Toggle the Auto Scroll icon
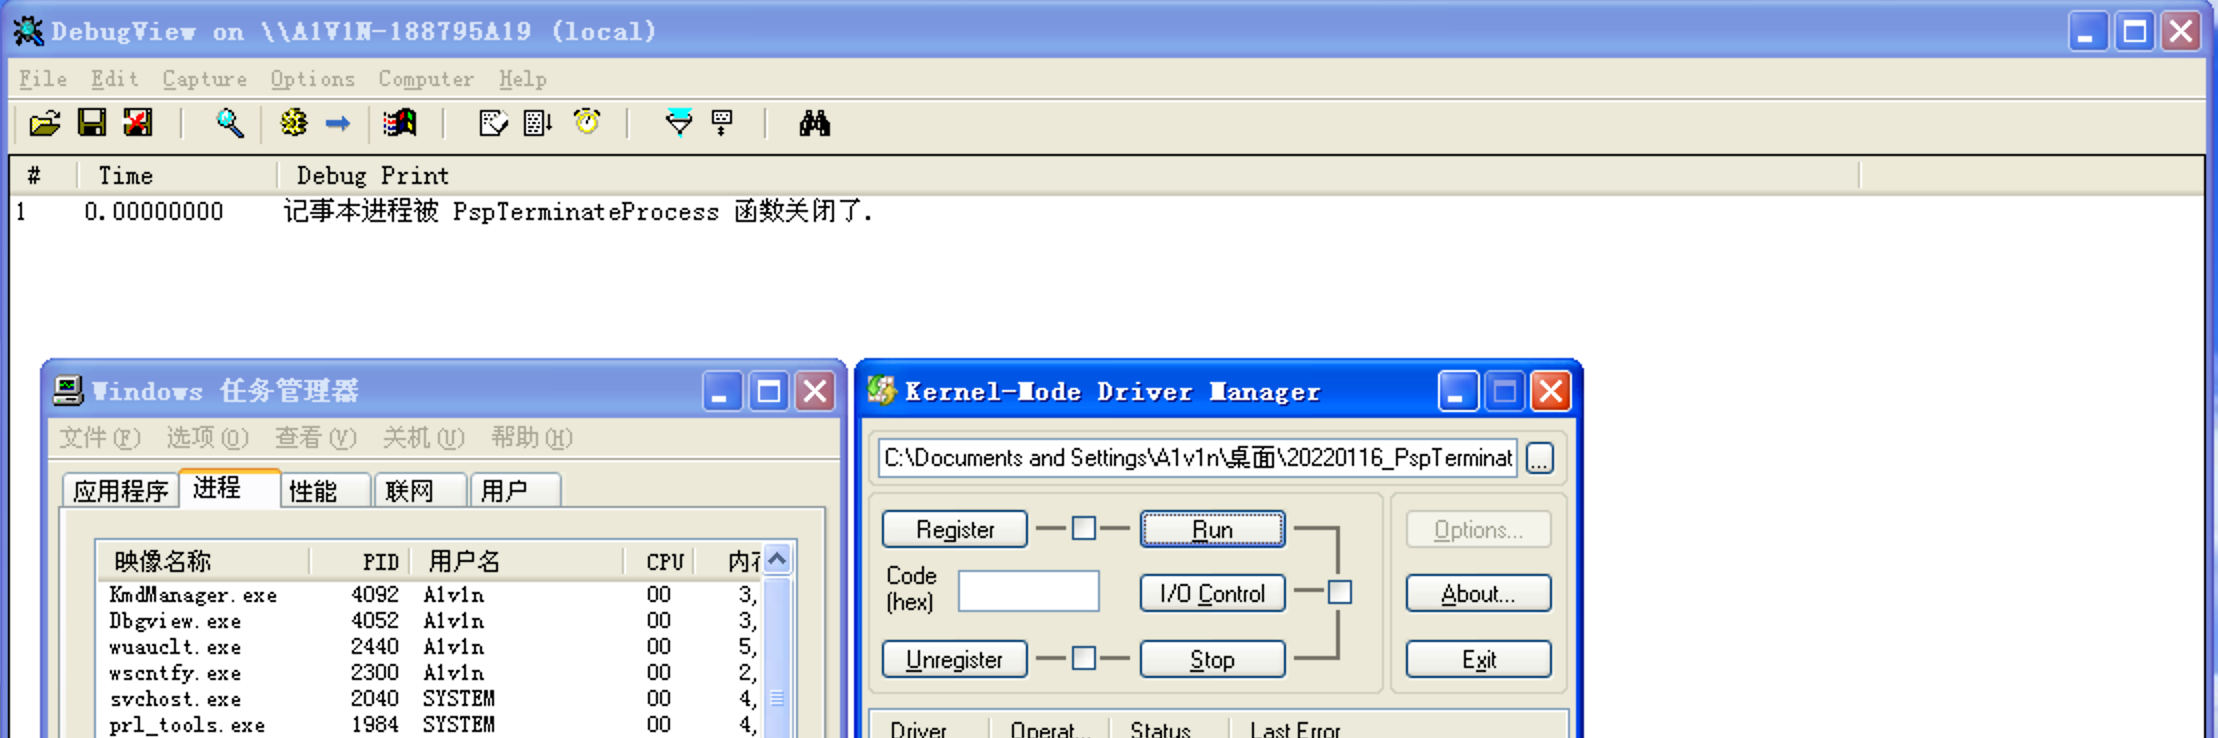 coord(539,123)
